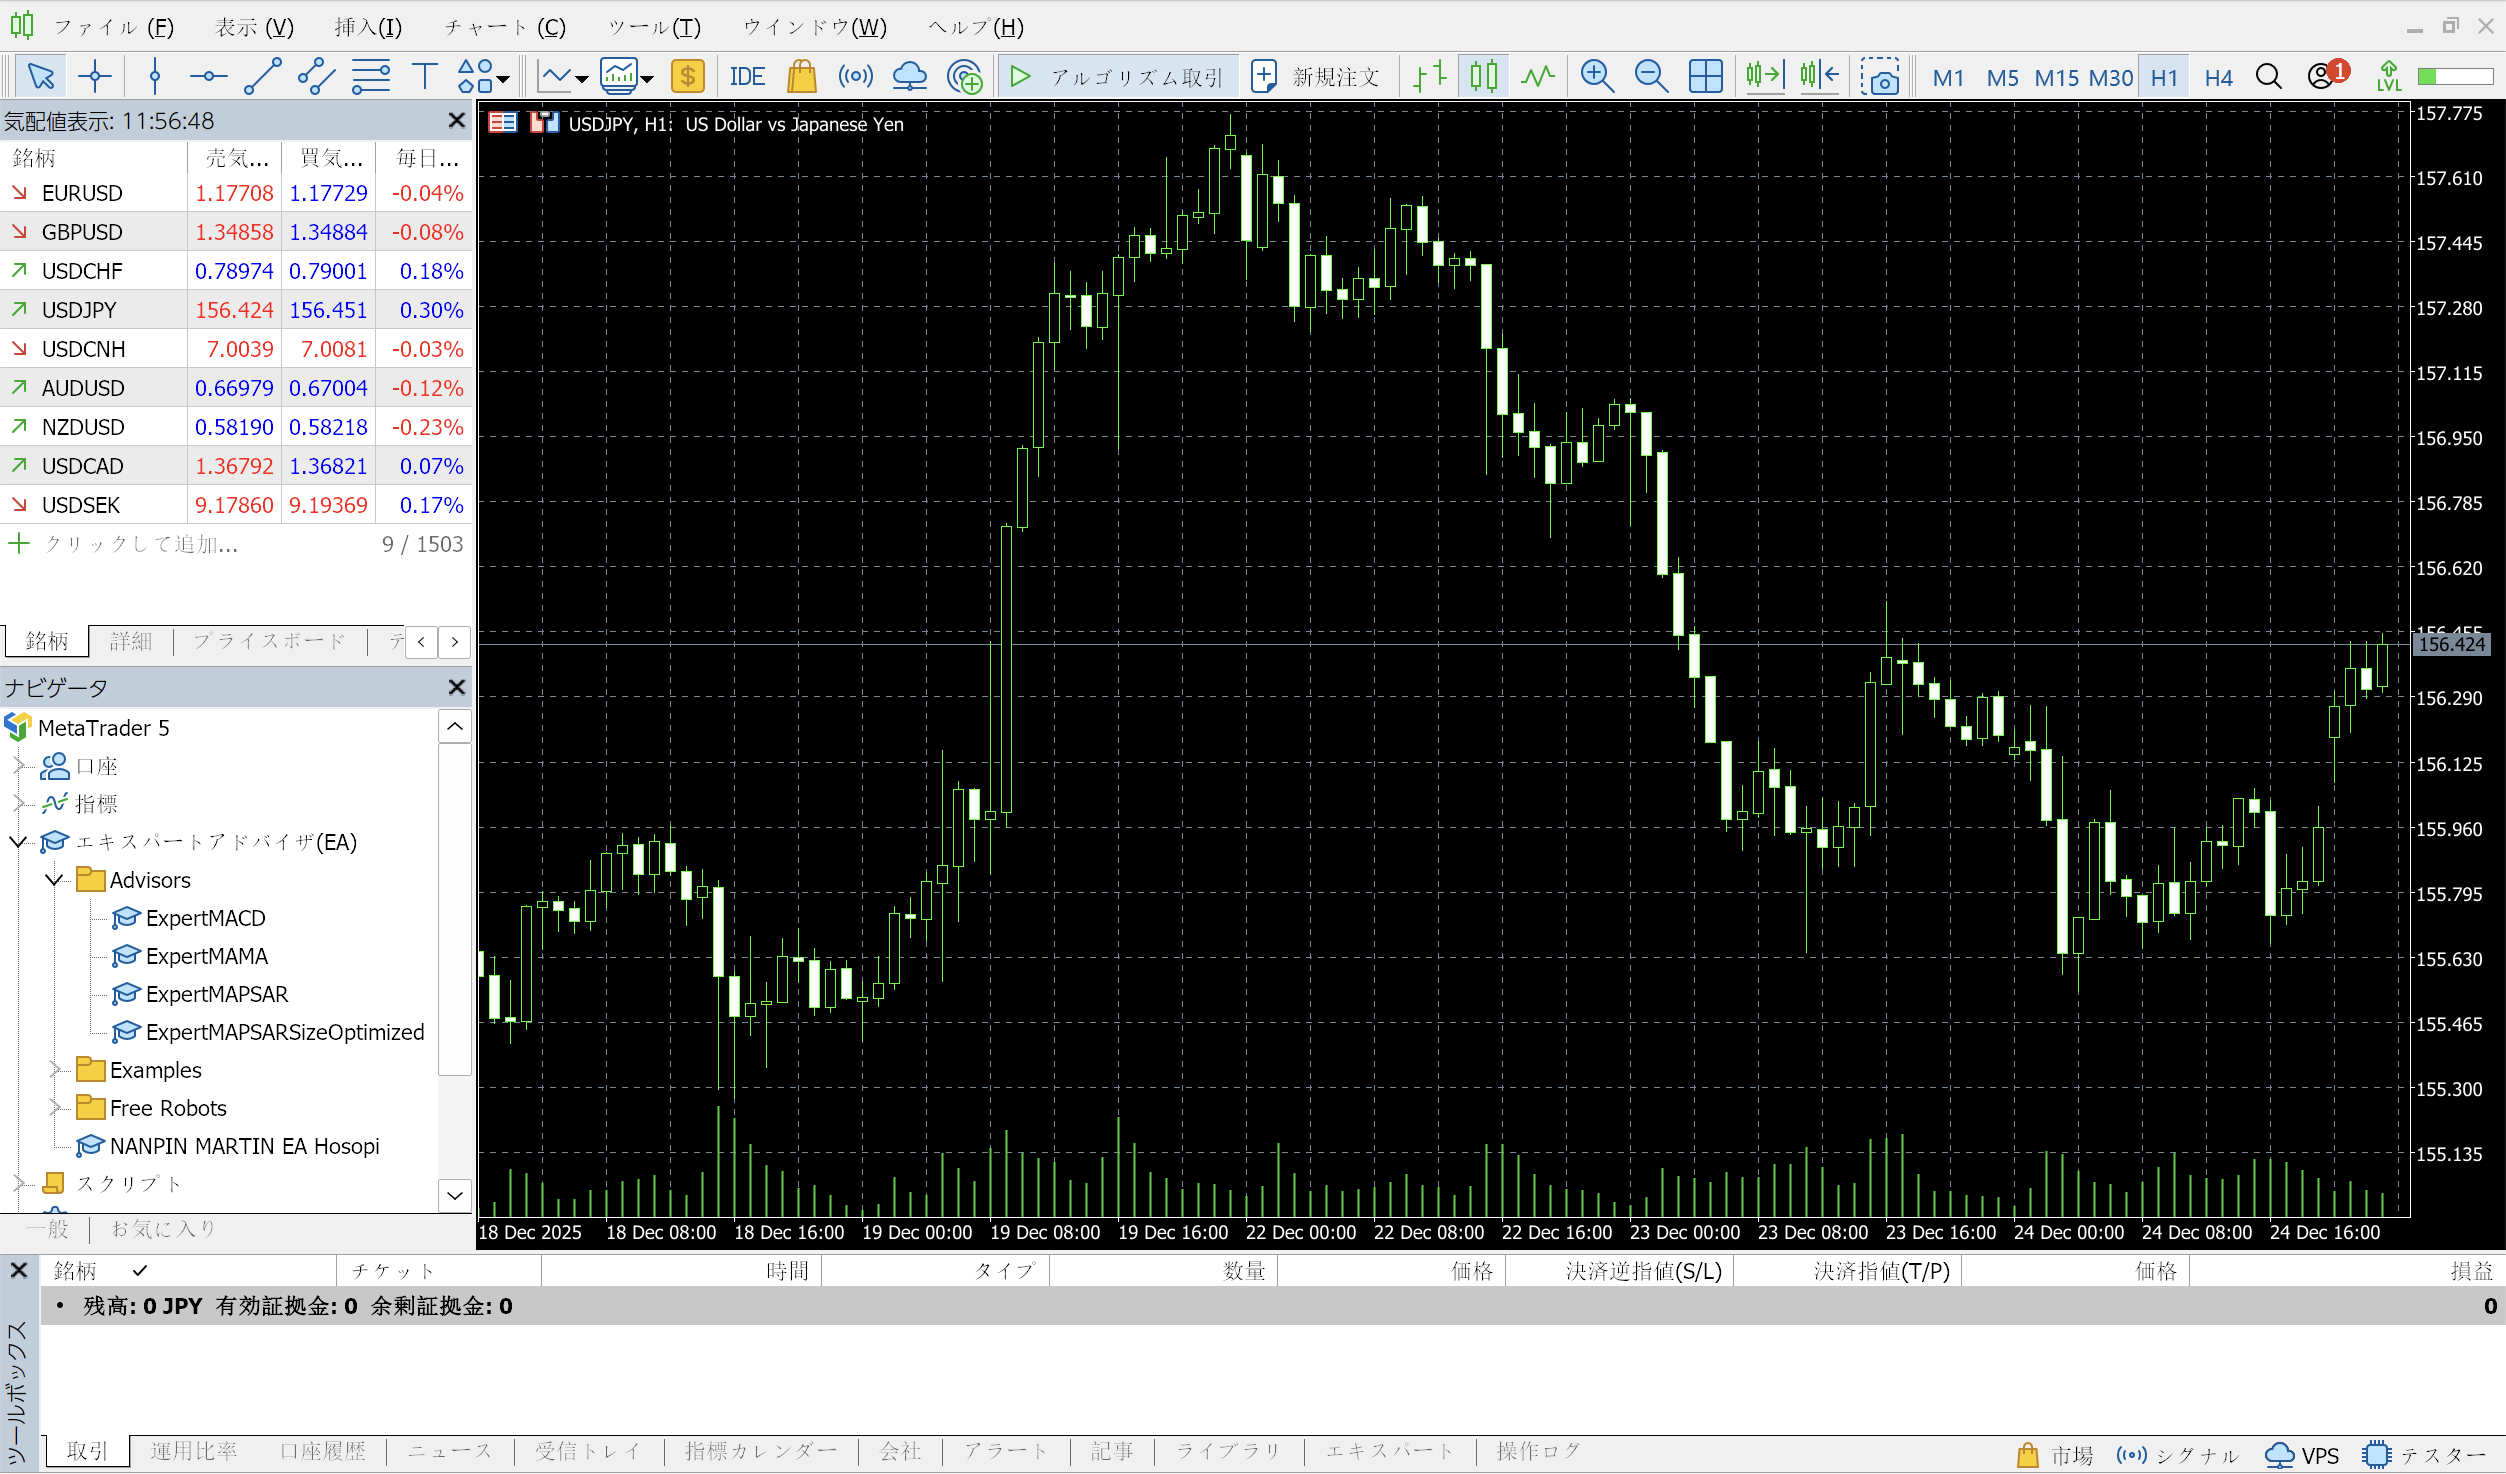
Task: Click the connection status level bar
Action: tap(2455, 77)
